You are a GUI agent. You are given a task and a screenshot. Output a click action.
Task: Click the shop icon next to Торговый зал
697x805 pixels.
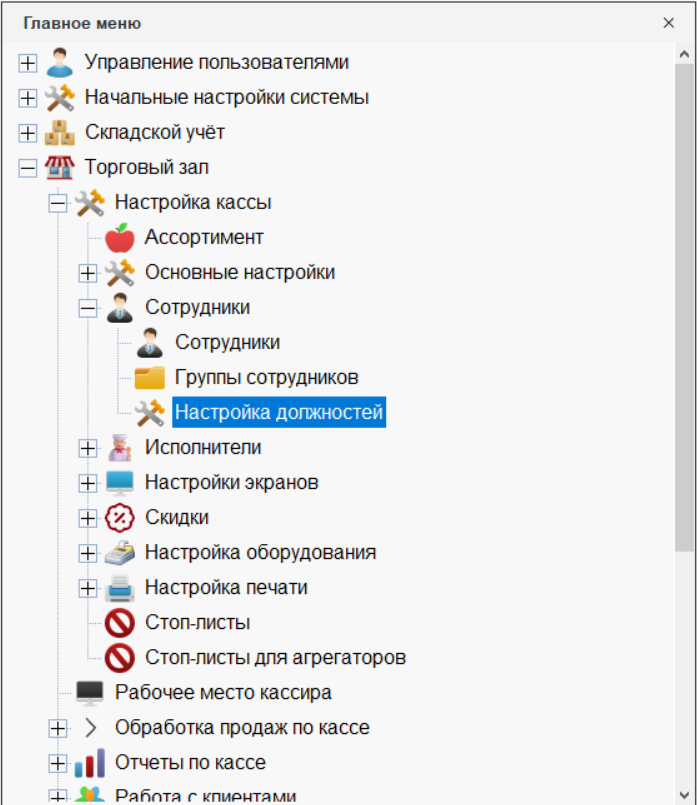tap(59, 168)
